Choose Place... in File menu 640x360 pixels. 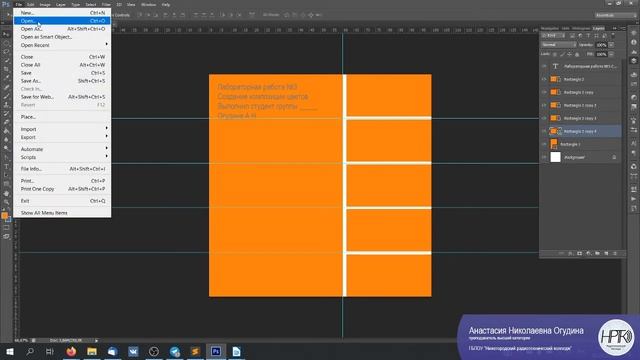(62, 117)
